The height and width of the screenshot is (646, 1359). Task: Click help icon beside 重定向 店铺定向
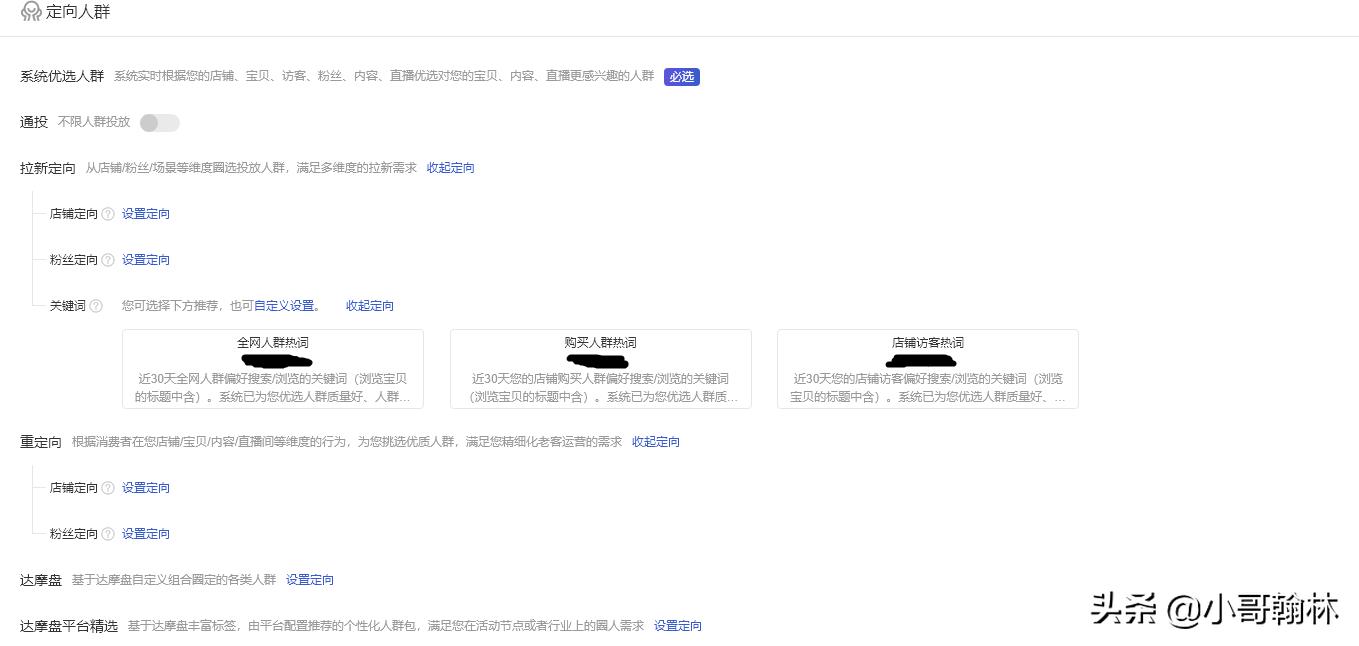(x=108, y=488)
